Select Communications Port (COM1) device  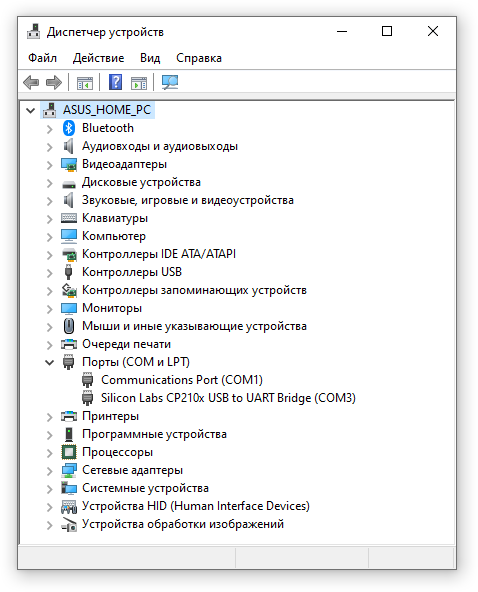click(x=182, y=380)
